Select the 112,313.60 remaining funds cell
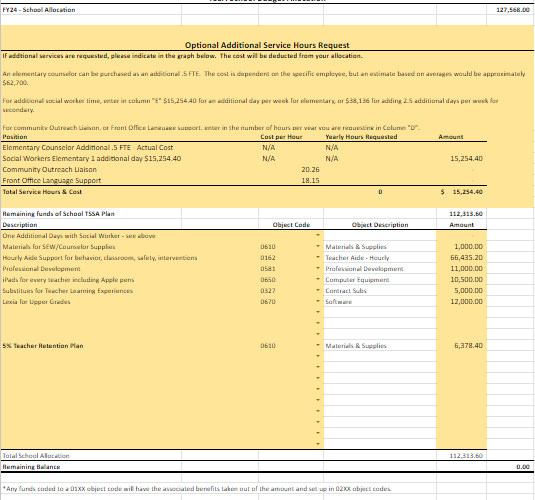Screen dimensions: 535x500 (466, 214)
